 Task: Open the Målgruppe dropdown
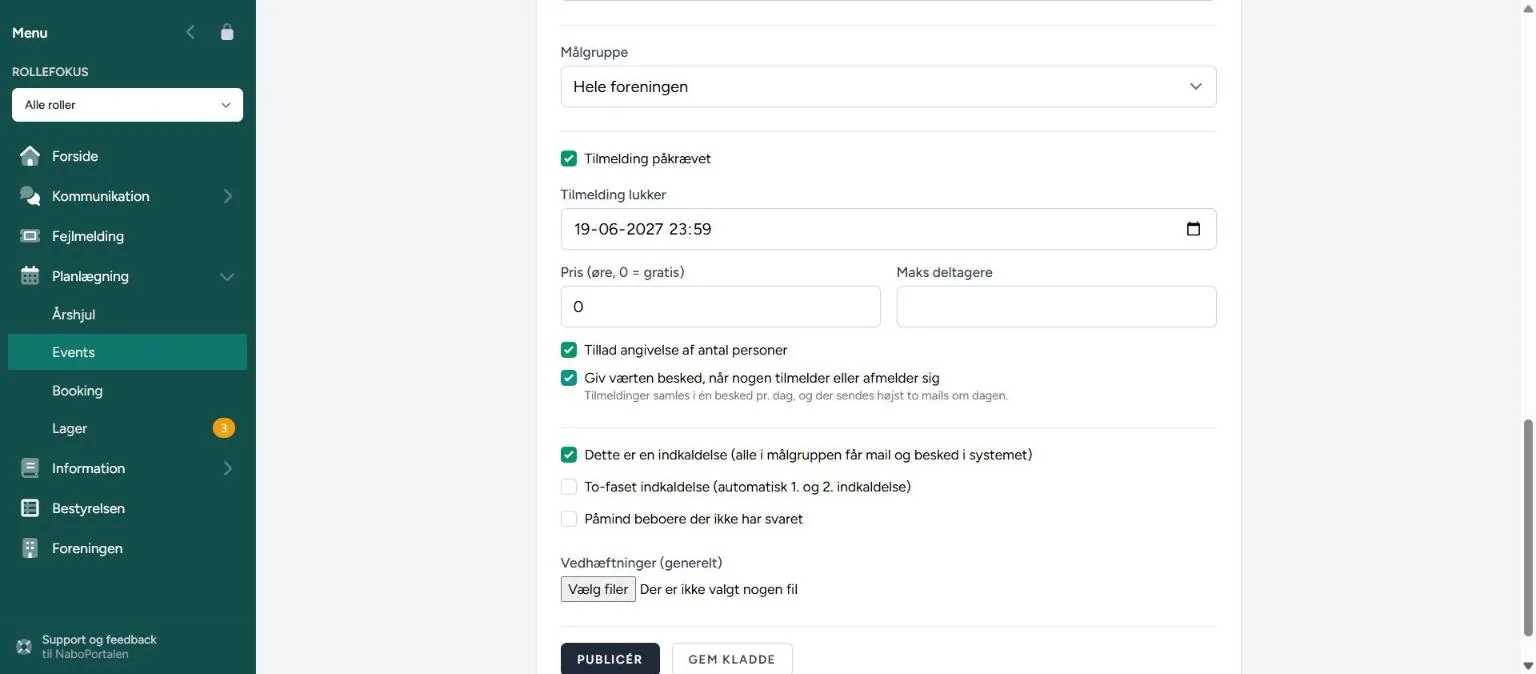click(888, 87)
